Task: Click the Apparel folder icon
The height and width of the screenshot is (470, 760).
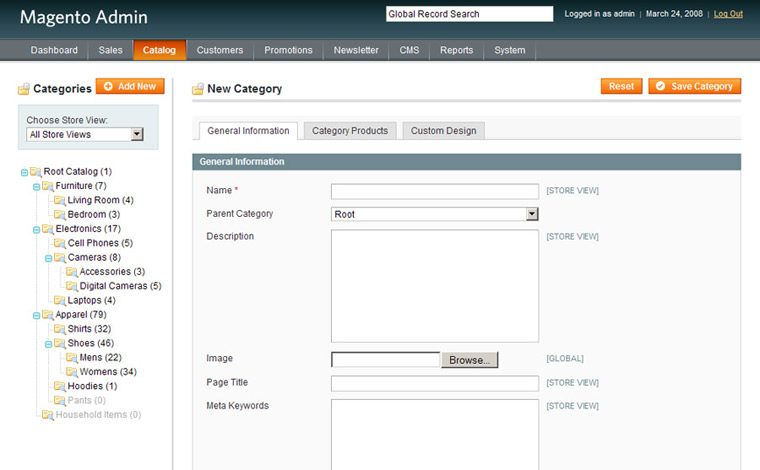Action: coord(48,315)
